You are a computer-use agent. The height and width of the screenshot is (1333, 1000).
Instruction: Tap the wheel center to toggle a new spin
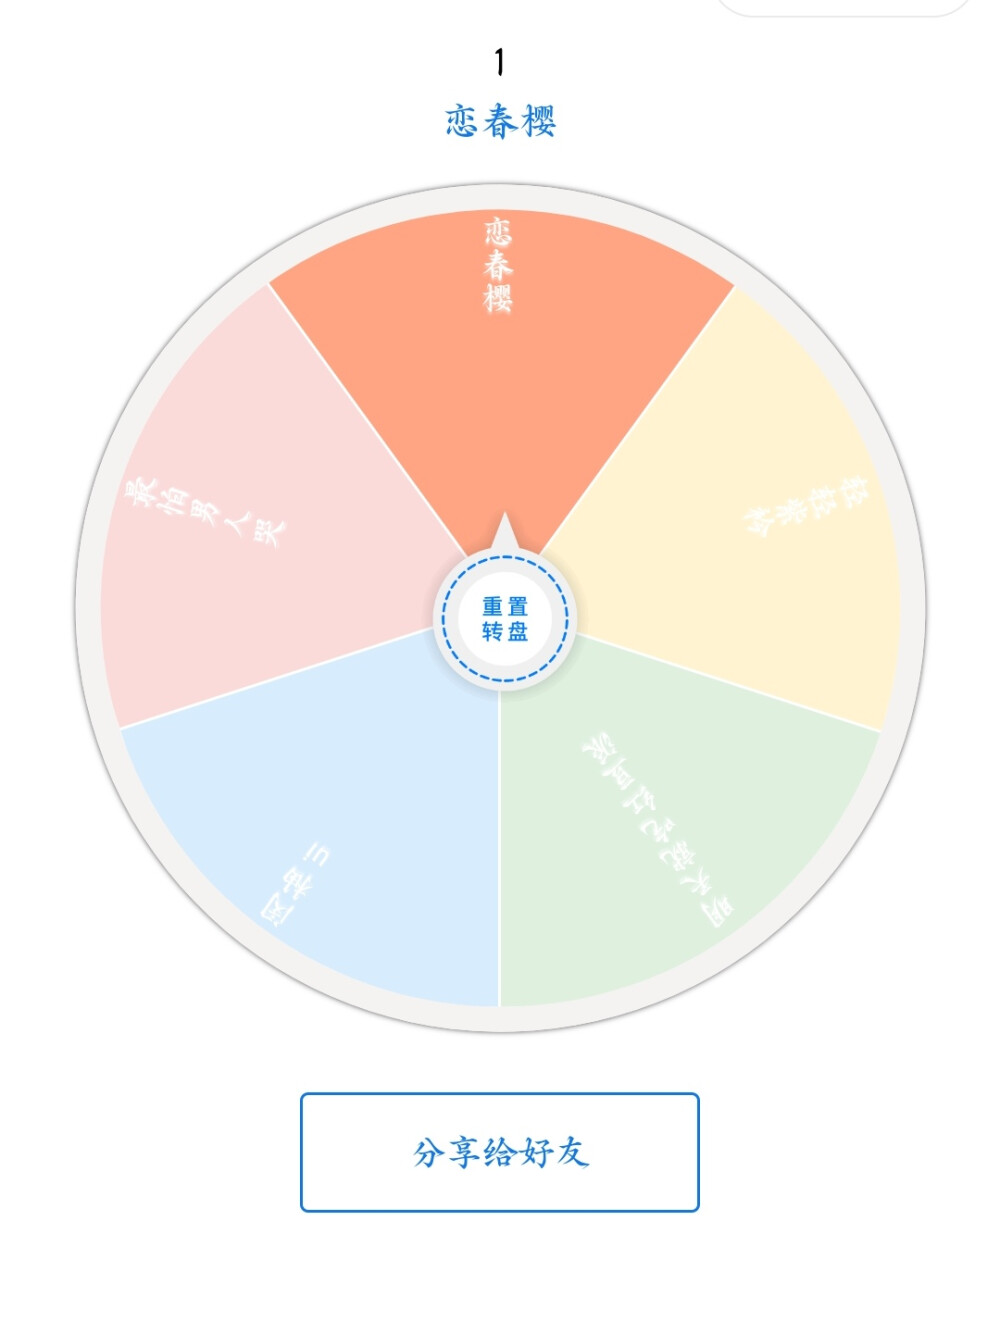coord(503,617)
